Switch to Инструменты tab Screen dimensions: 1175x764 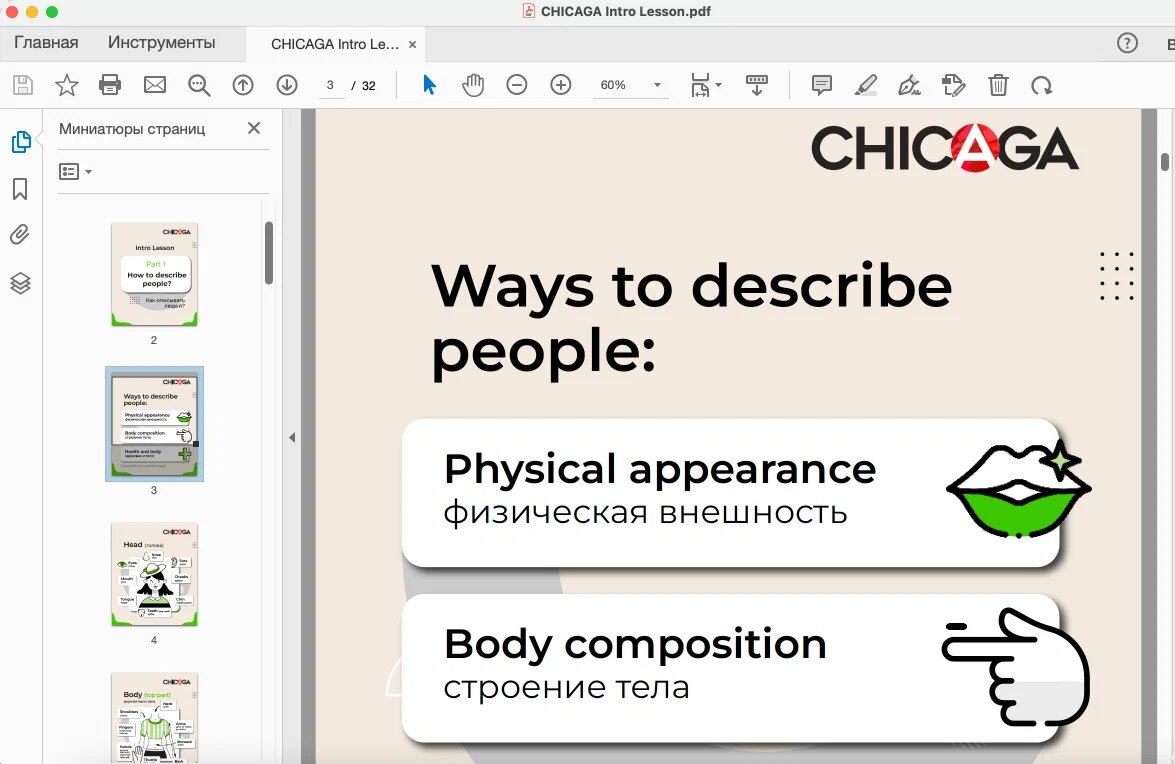pyautogui.click(x=161, y=43)
